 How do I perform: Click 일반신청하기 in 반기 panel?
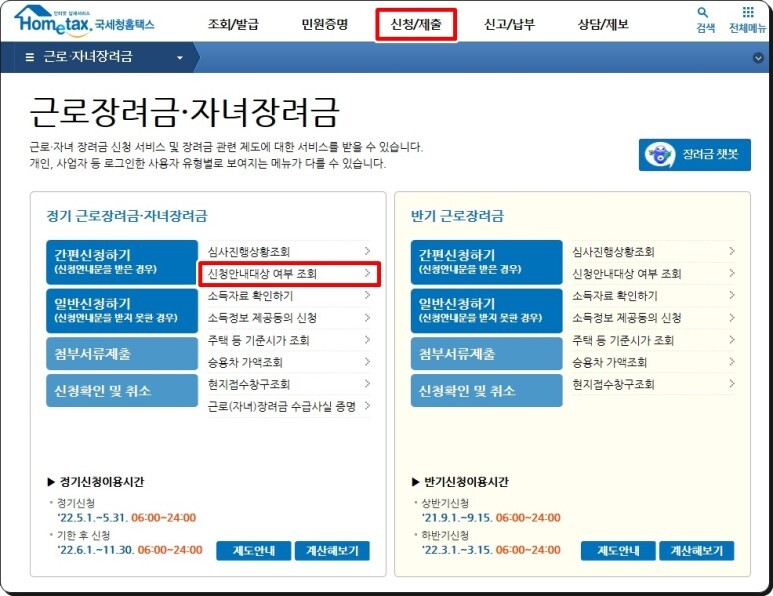(487, 311)
